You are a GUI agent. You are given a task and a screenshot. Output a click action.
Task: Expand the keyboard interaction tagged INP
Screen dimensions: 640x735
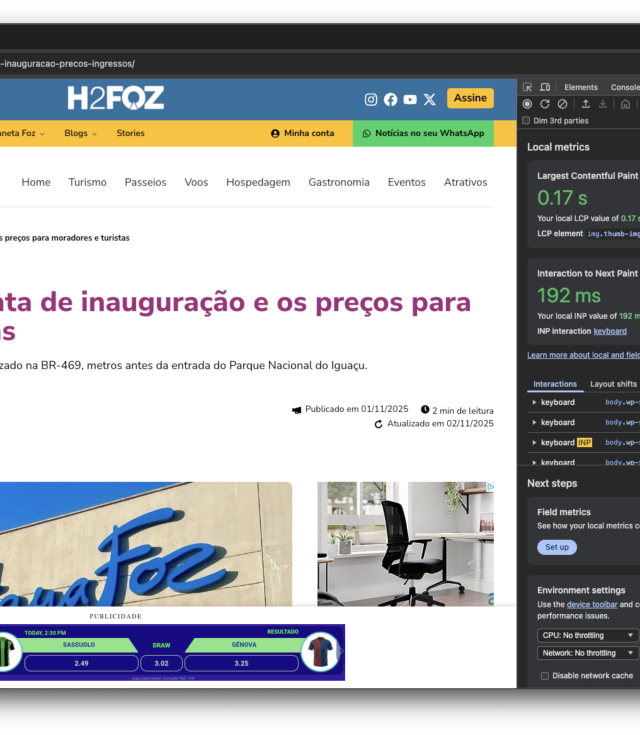[x=535, y=442]
